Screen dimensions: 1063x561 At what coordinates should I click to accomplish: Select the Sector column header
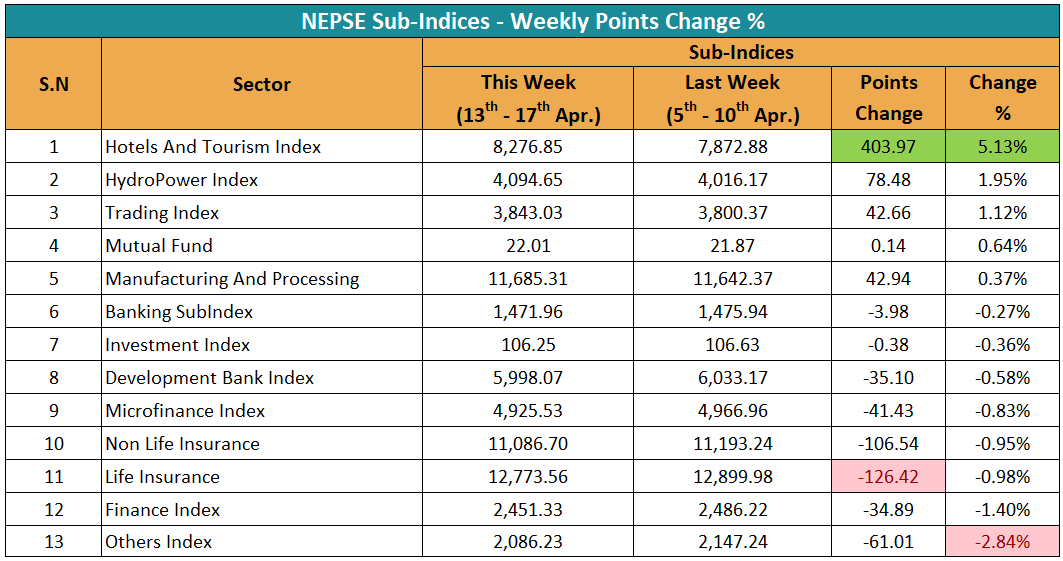pyautogui.click(x=262, y=85)
